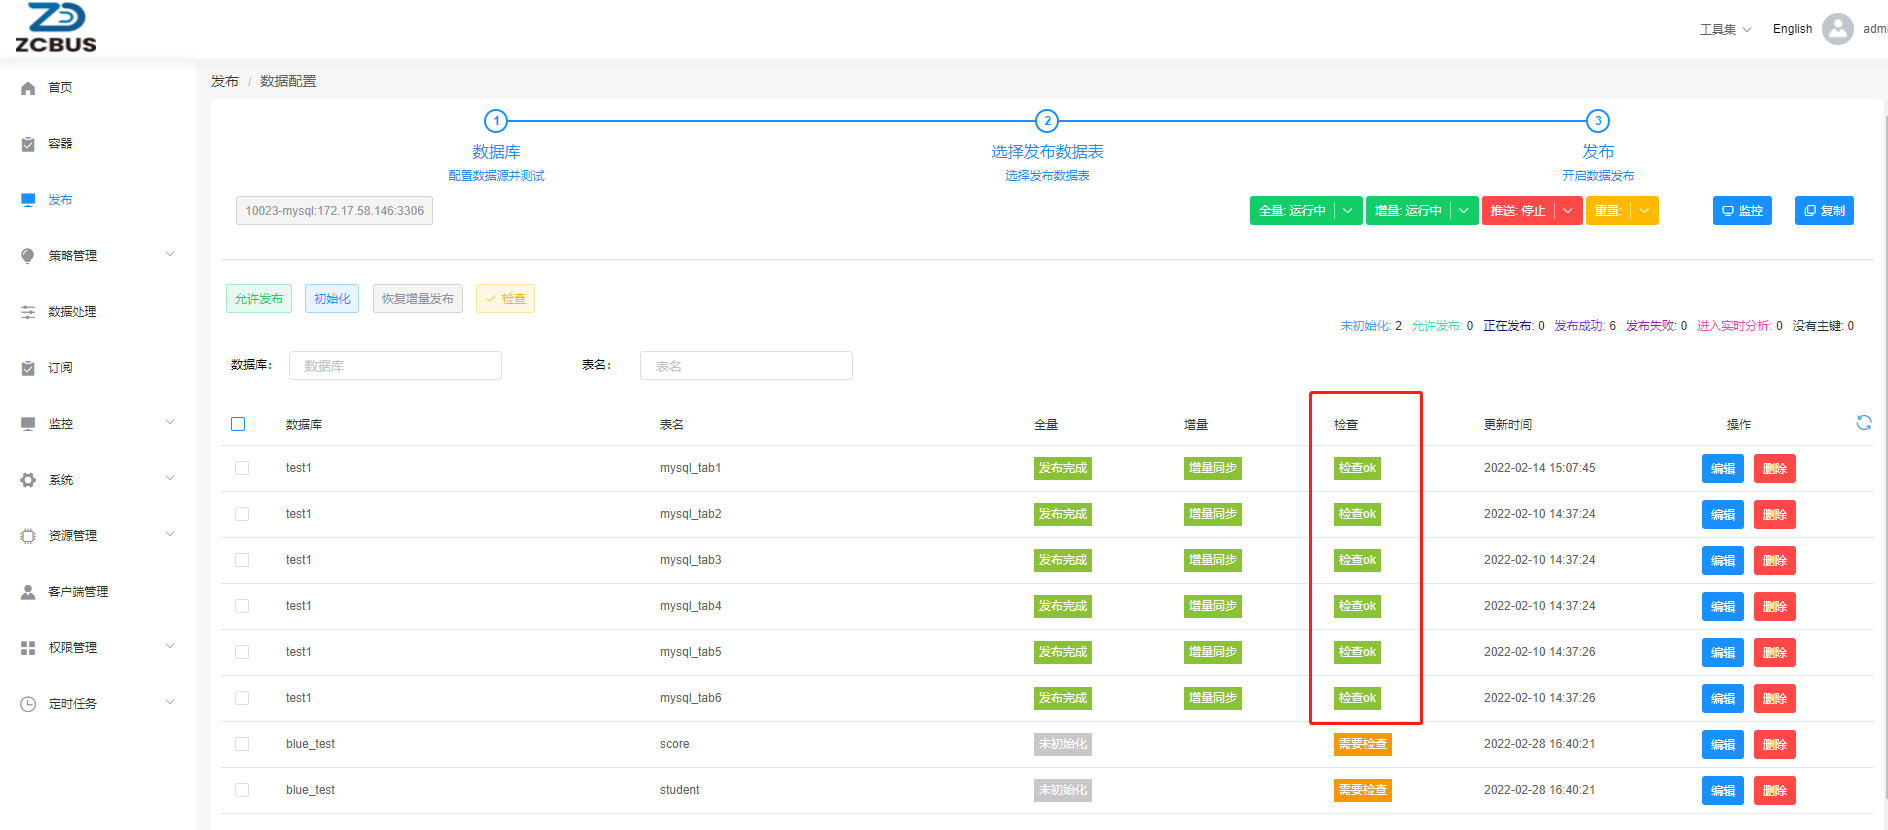This screenshot has height=830, width=1888.
Task: Click the client management (客户端管理) user icon
Action: (x=28, y=592)
